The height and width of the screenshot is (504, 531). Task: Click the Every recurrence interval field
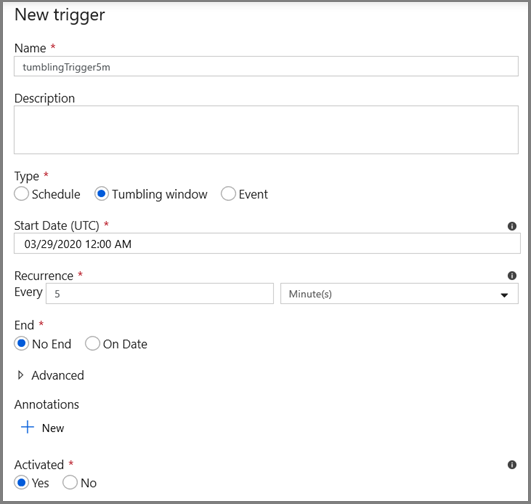[x=160, y=294]
